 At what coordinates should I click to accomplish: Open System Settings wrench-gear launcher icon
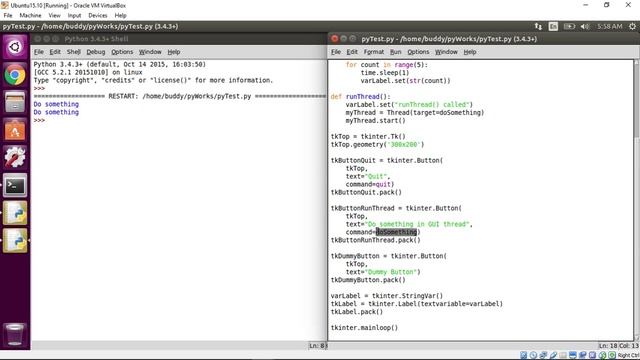15,158
